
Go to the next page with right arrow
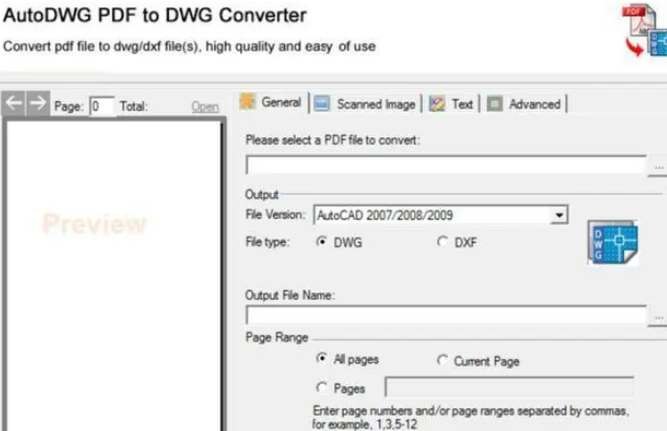pos(38,103)
